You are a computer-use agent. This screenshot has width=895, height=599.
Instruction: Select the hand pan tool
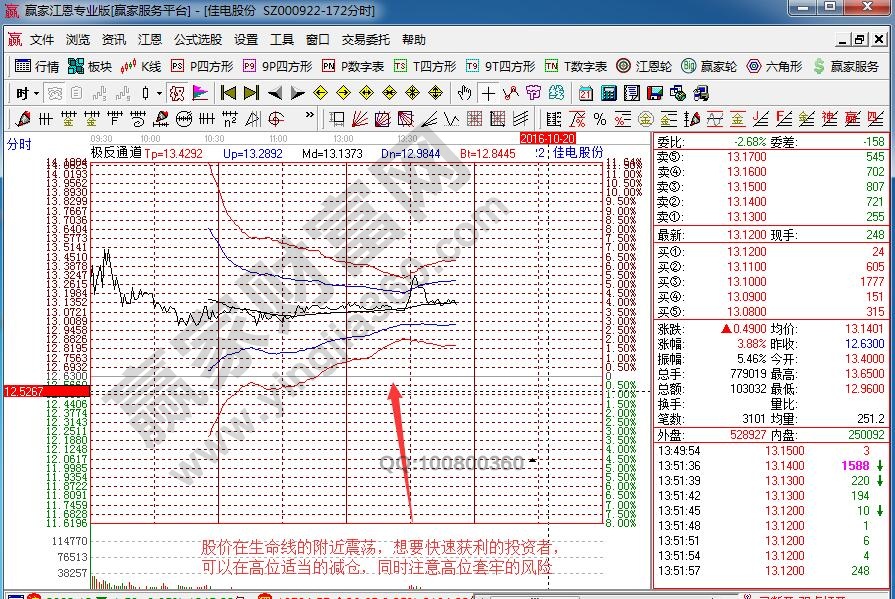point(464,93)
